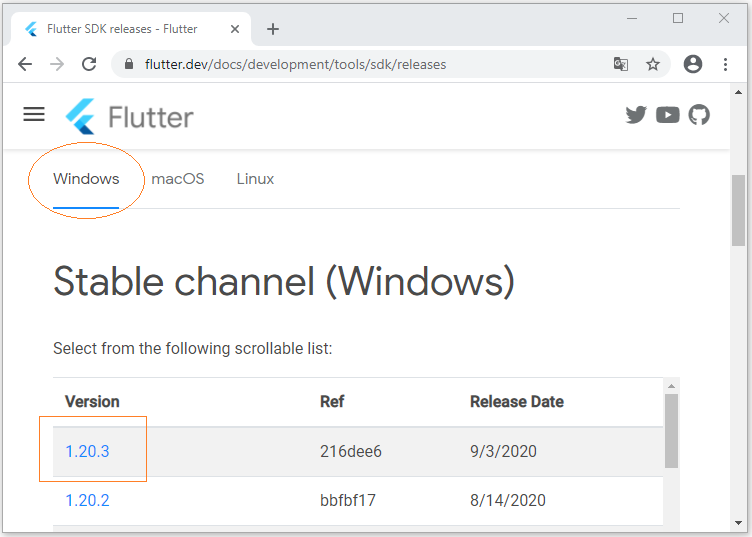Click the Google Translate icon in address bar
The height and width of the screenshot is (537, 752).
[x=621, y=64]
